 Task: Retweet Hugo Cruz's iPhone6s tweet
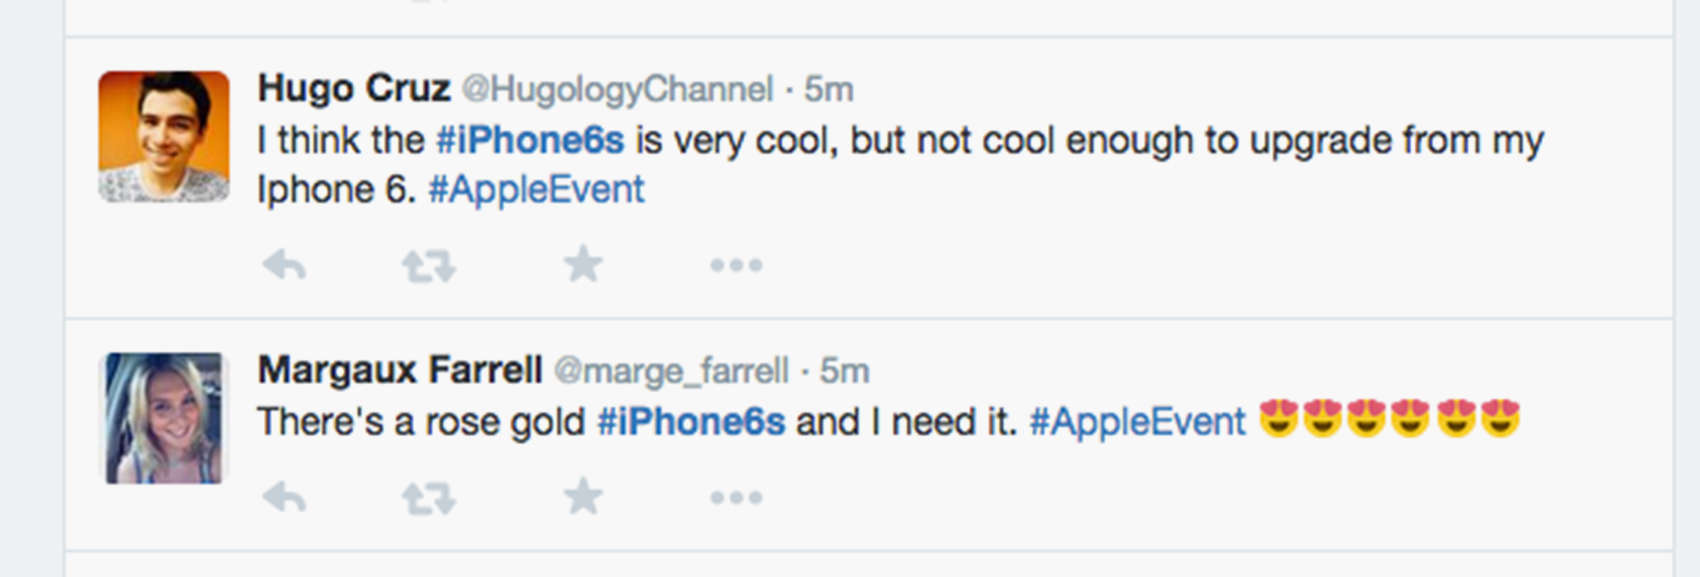tap(428, 266)
